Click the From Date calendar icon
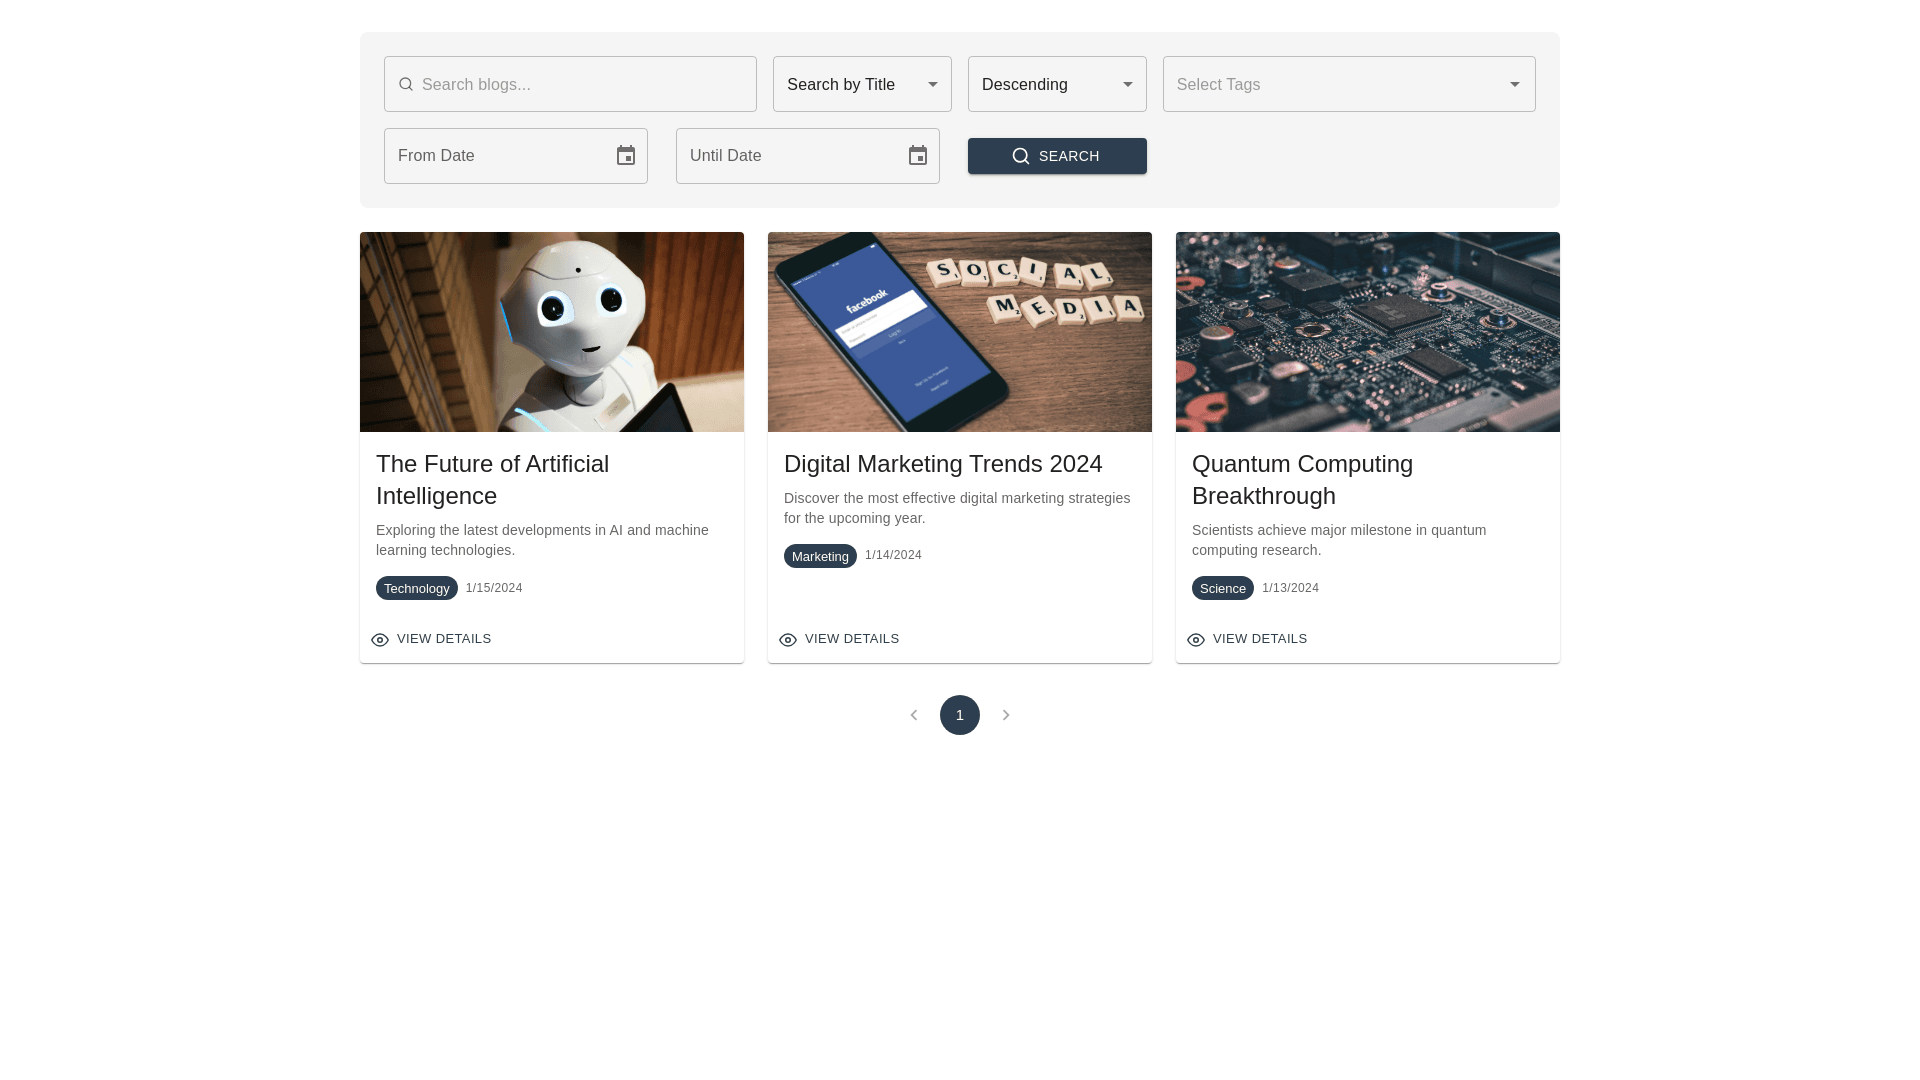Screen dimensions: 1920x1080 tap(626, 156)
